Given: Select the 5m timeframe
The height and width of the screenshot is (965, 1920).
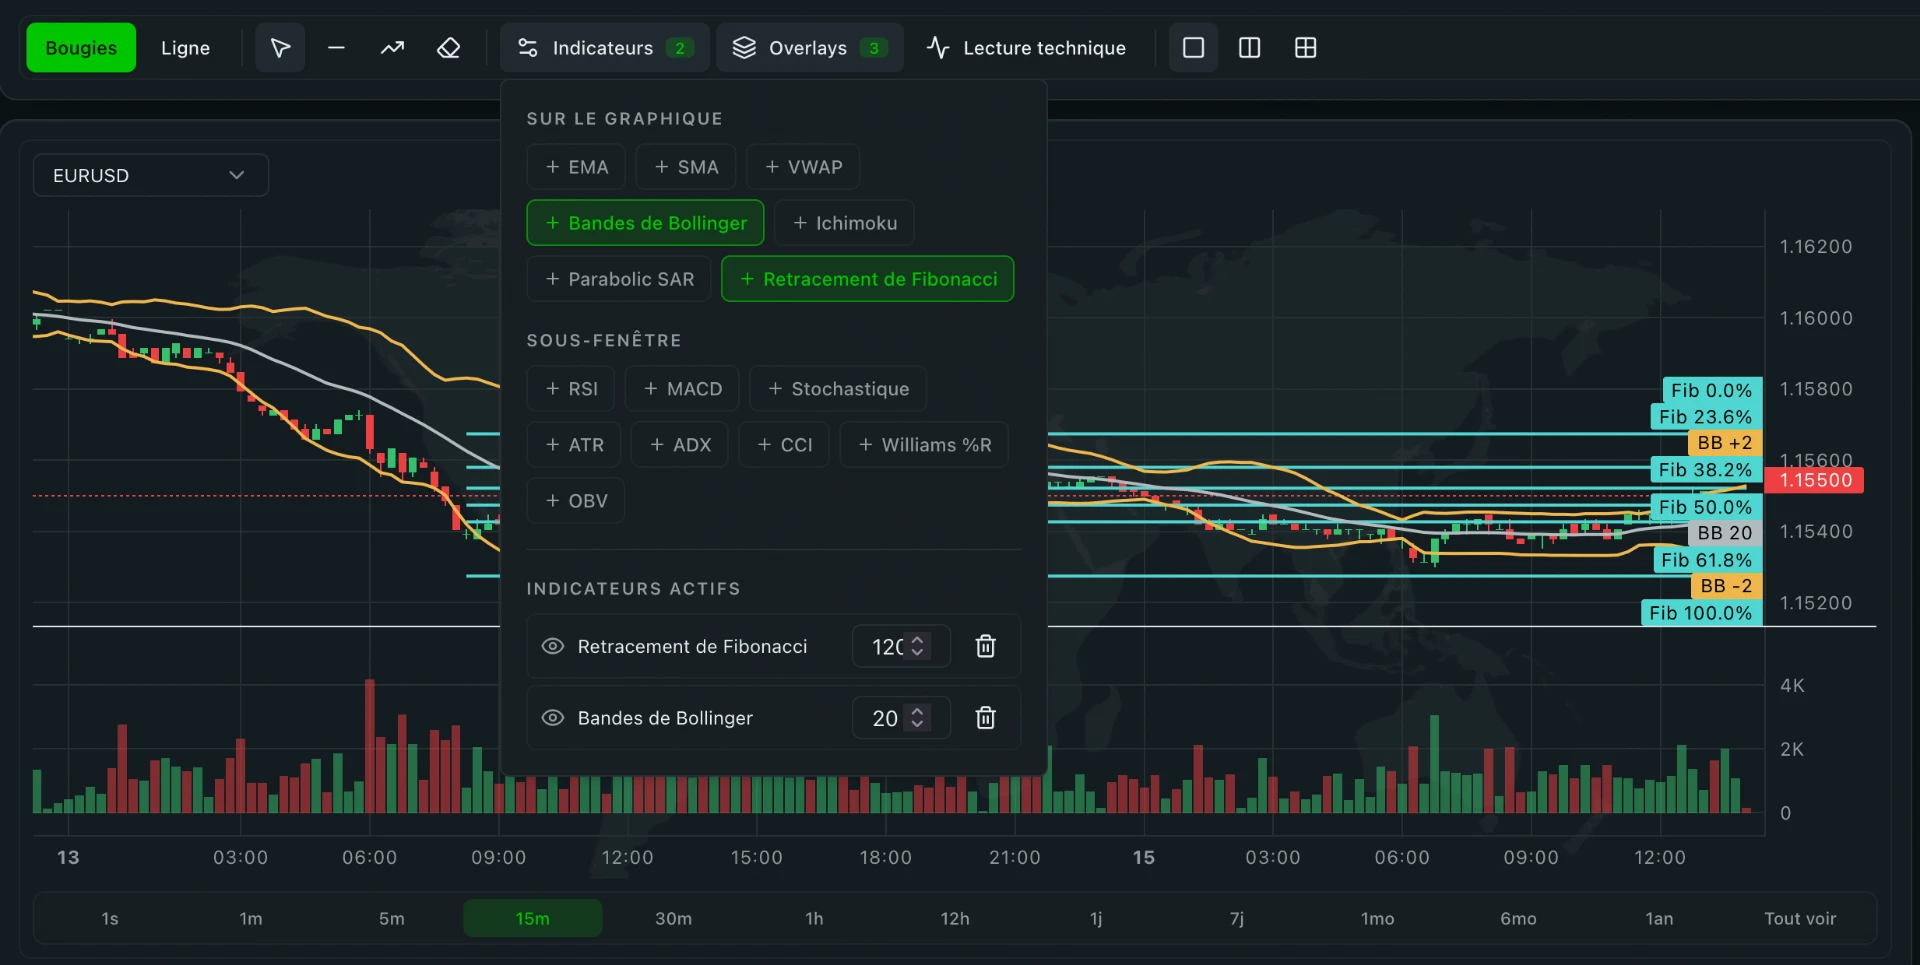Looking at the screenshot, I should [392, 918].
